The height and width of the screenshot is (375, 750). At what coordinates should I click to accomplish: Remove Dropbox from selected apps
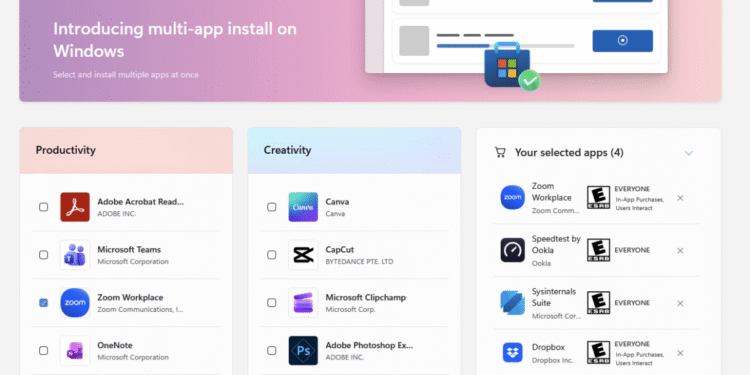click(680, 353)
